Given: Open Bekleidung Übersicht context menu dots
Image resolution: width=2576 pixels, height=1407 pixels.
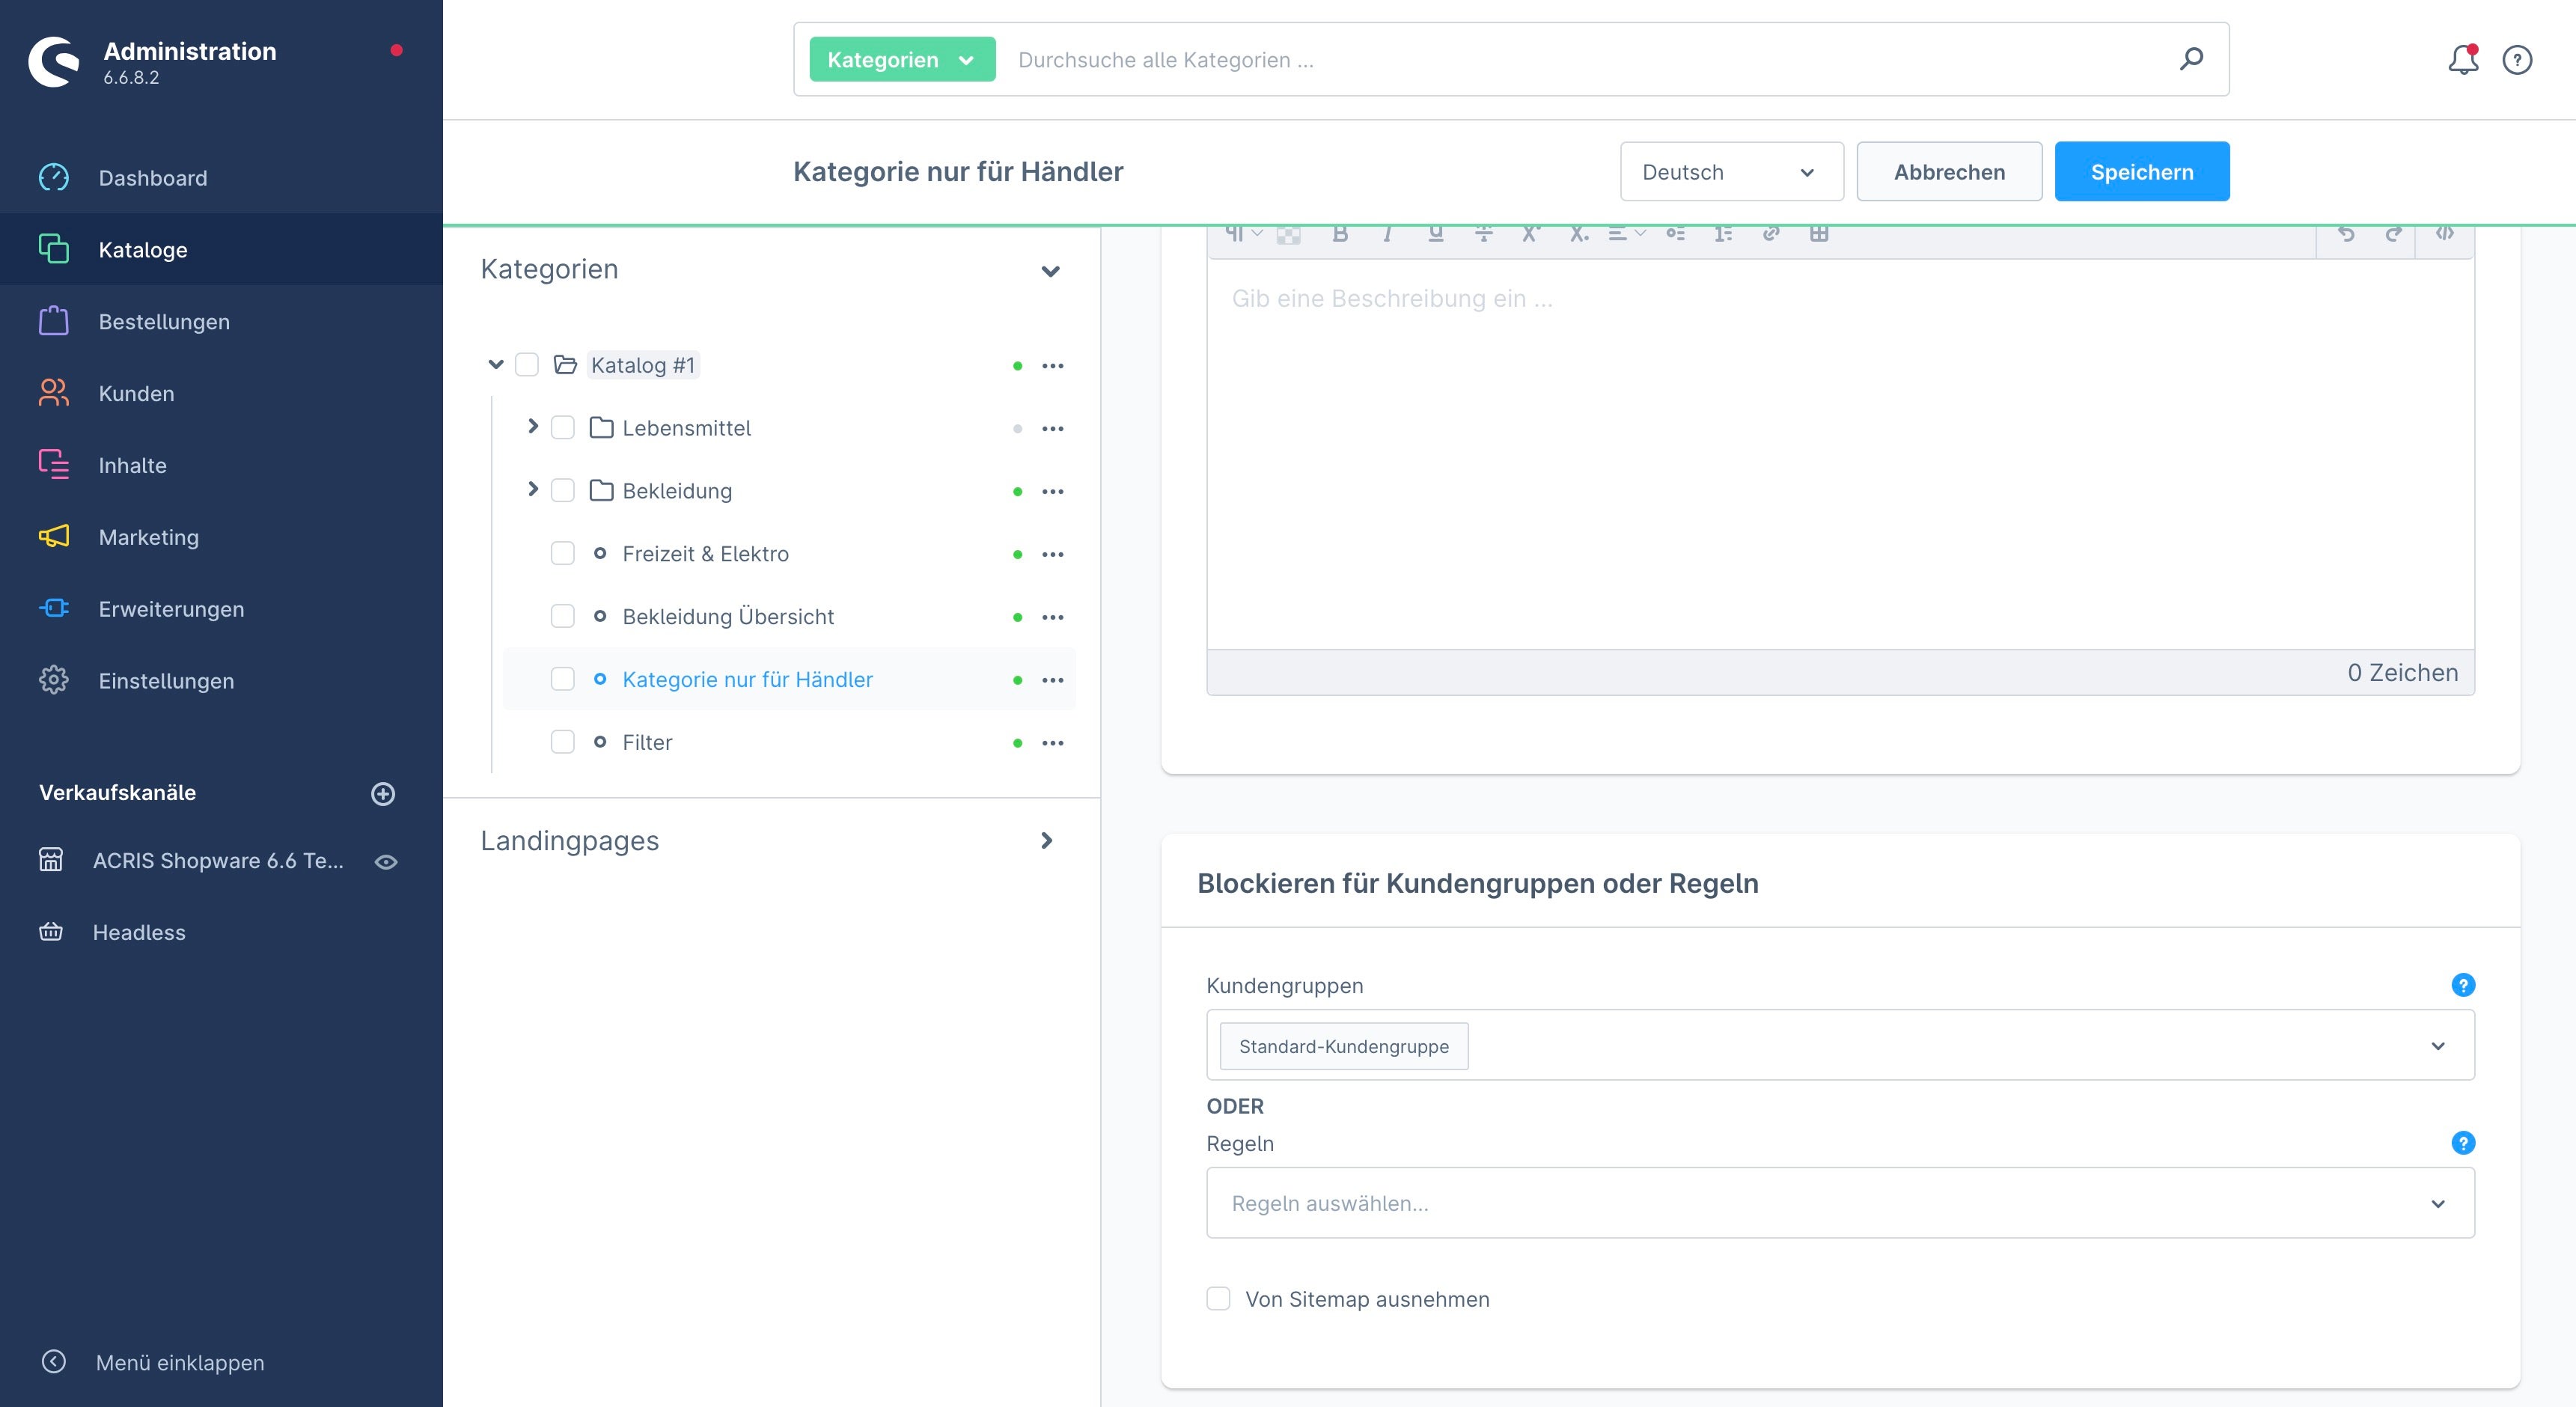Looking at the screenshot, I should coord(1053,618).
